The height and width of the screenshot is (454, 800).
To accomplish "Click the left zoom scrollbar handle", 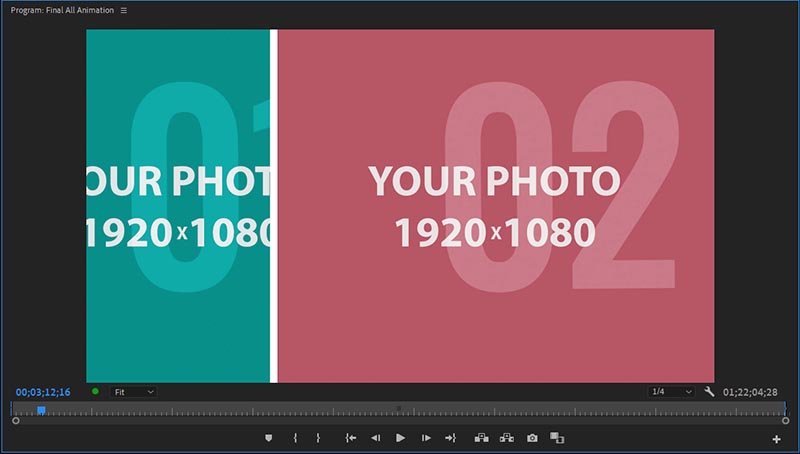I will (x=16, y=421).
